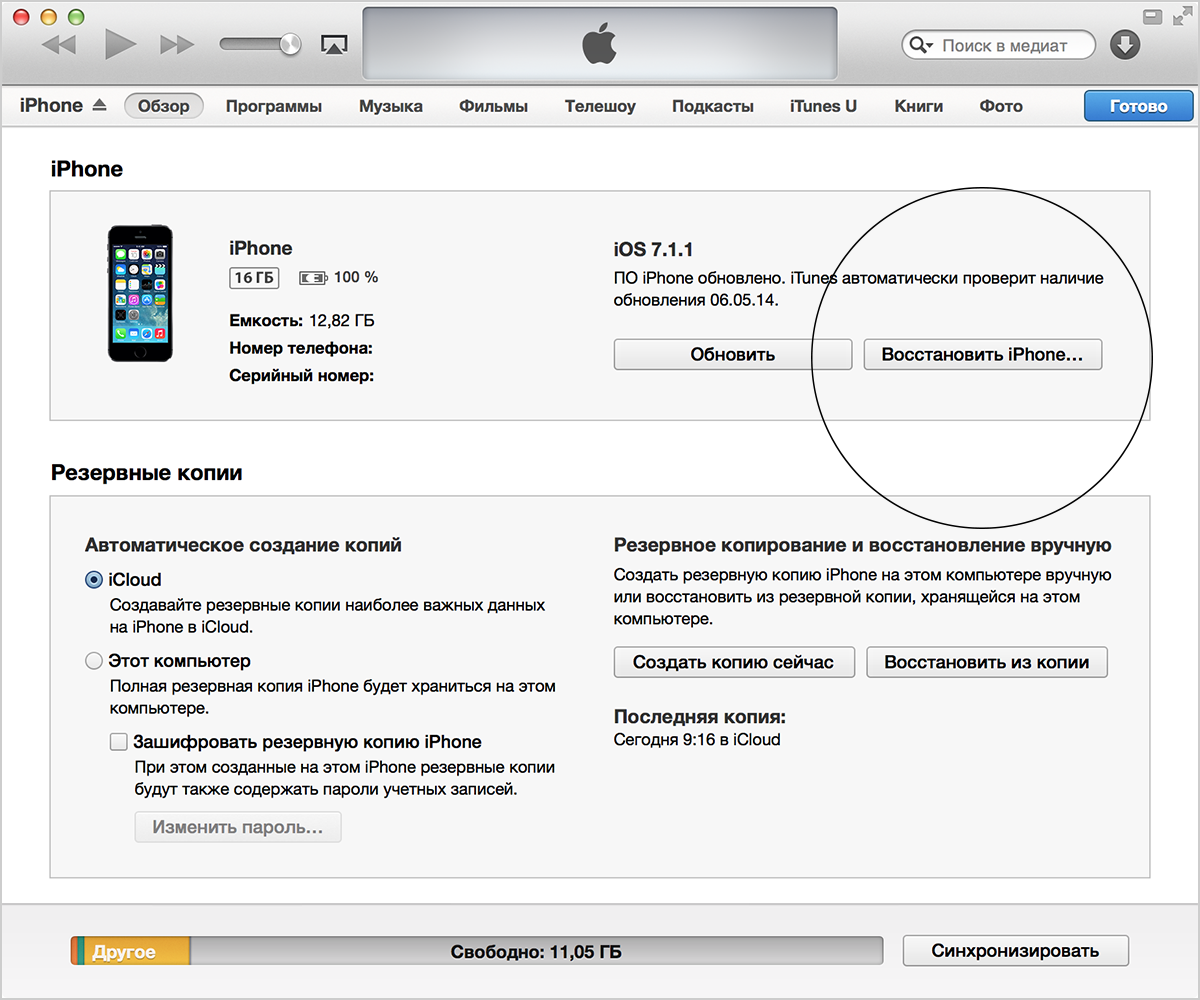The height and width of the screenshot is (1000, 1200).
Task: Enable Зашифровать резервную копию iPhone checkbox
Action: point(119,742)
